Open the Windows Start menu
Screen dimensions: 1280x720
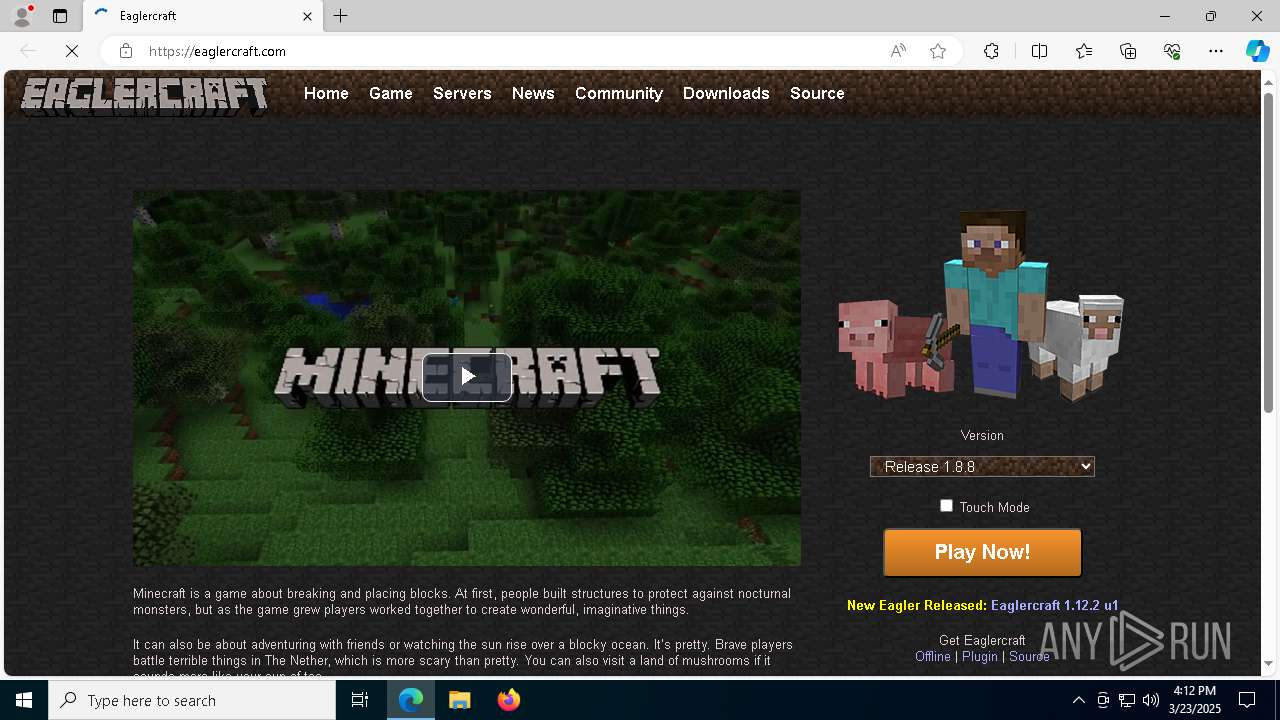(24, 700)
